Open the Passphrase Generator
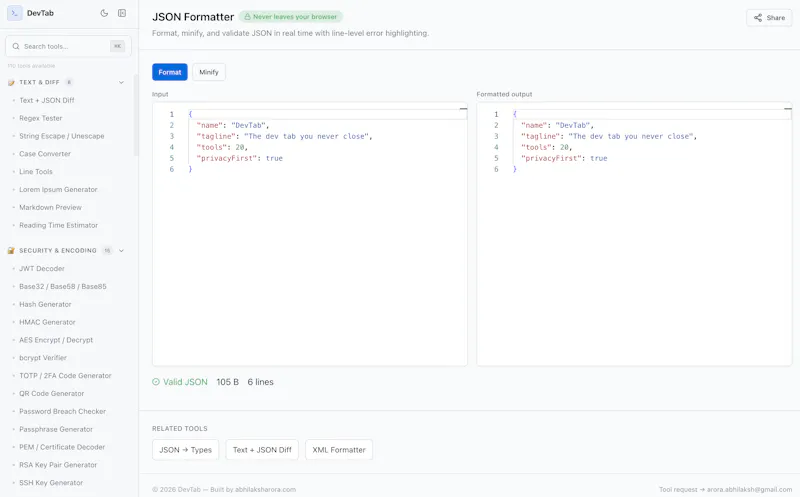The image size is (800, 497). (x=56, y=430)
